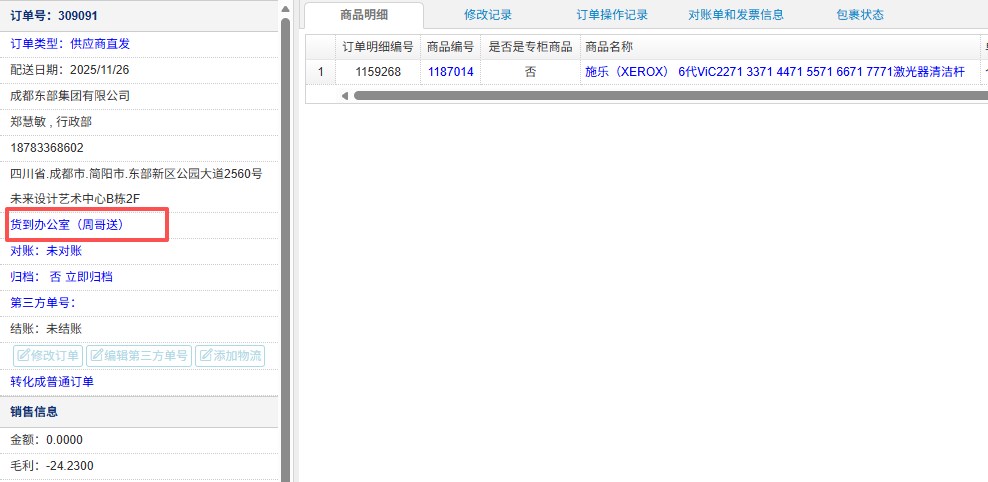Viewport: 988px width, 482px height.
Task: Click the 商品名称 column header
Action: click(x=608, y=47)
